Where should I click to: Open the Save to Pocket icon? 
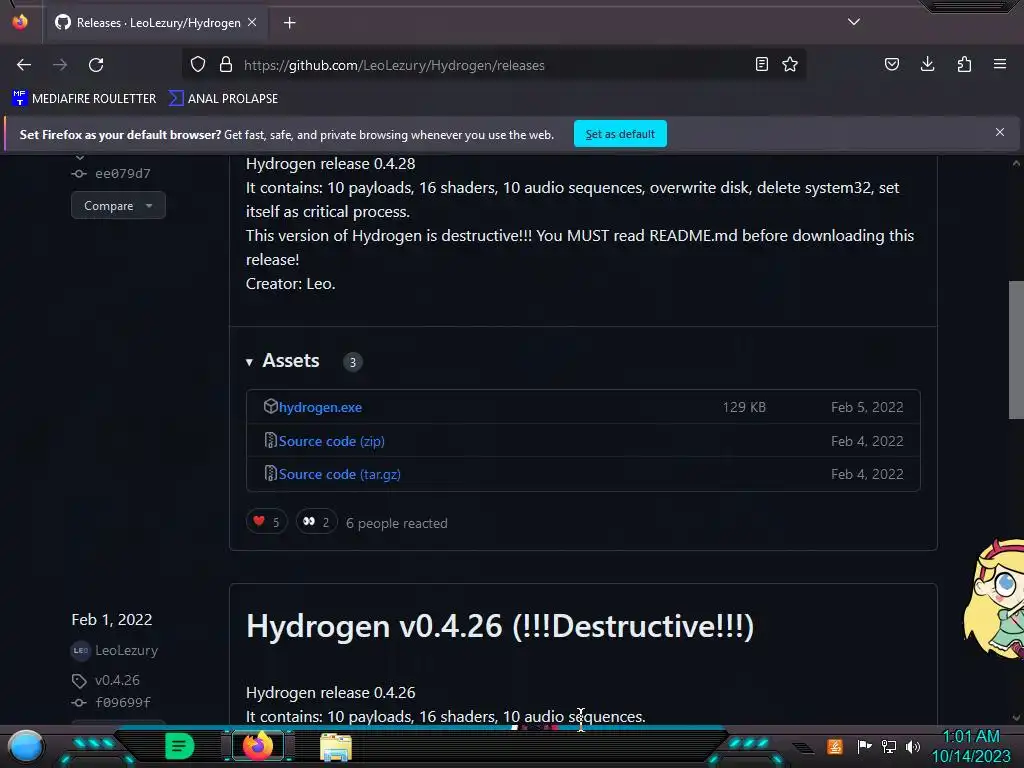click(x=891, y=64)
